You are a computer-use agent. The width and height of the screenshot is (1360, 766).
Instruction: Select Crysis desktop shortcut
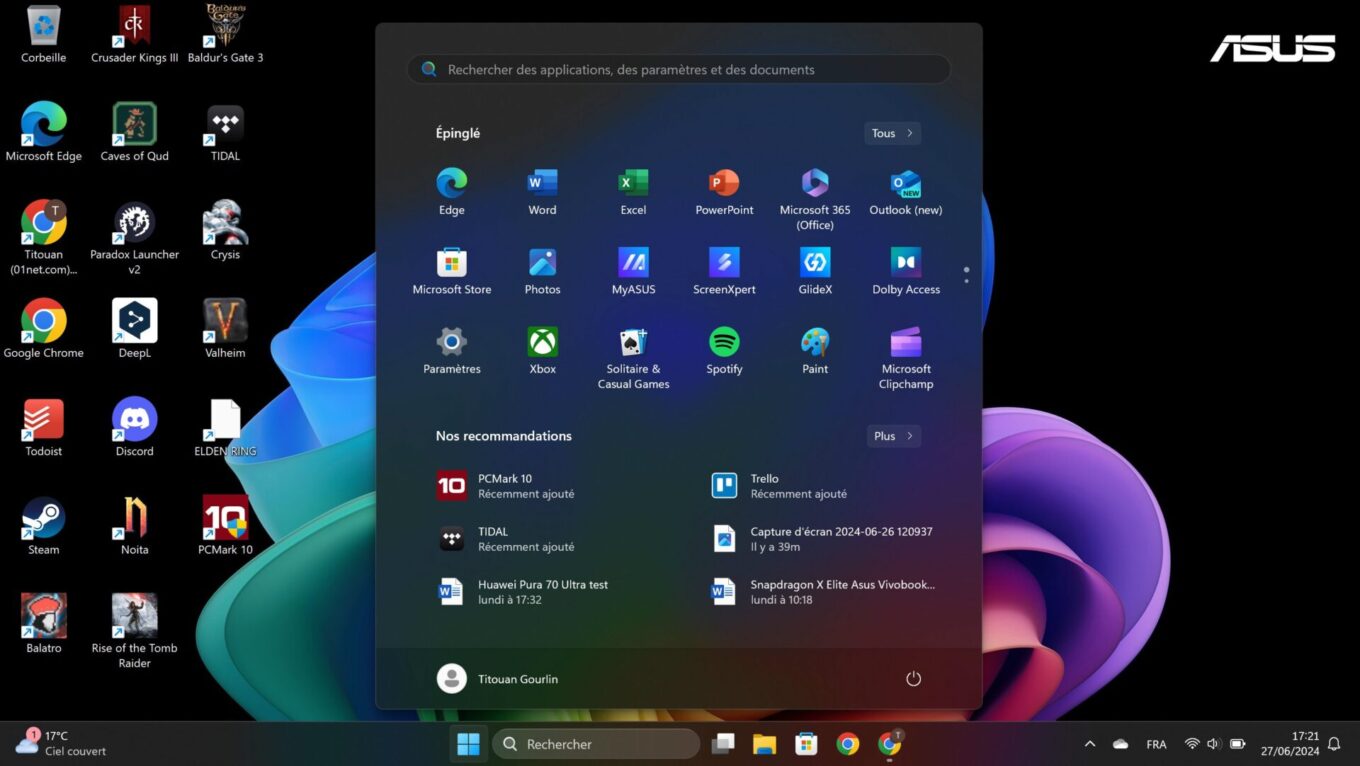(225, 230)
